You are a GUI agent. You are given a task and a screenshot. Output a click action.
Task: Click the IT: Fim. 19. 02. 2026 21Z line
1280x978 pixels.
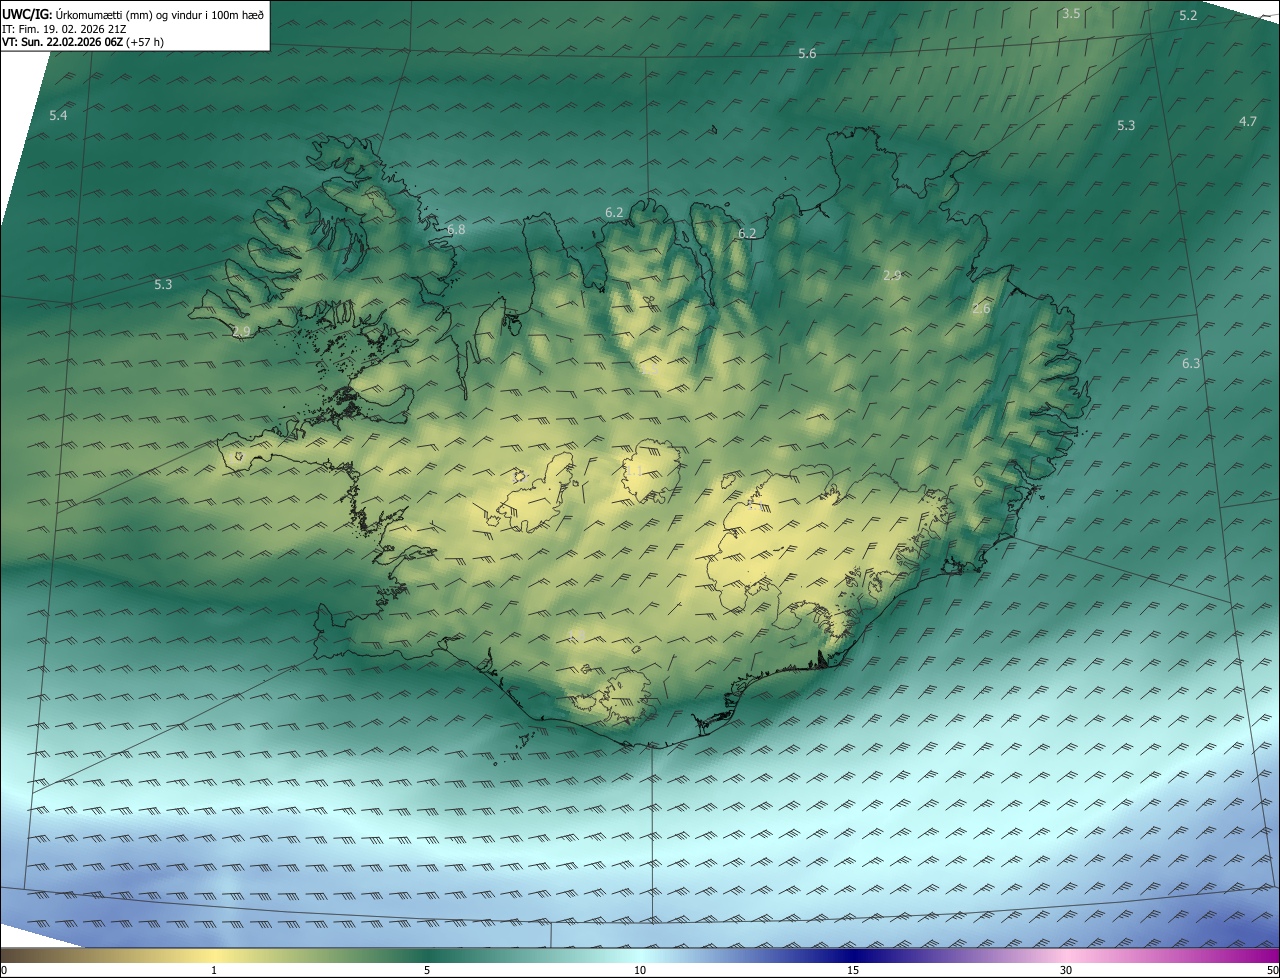click(64, 28)
